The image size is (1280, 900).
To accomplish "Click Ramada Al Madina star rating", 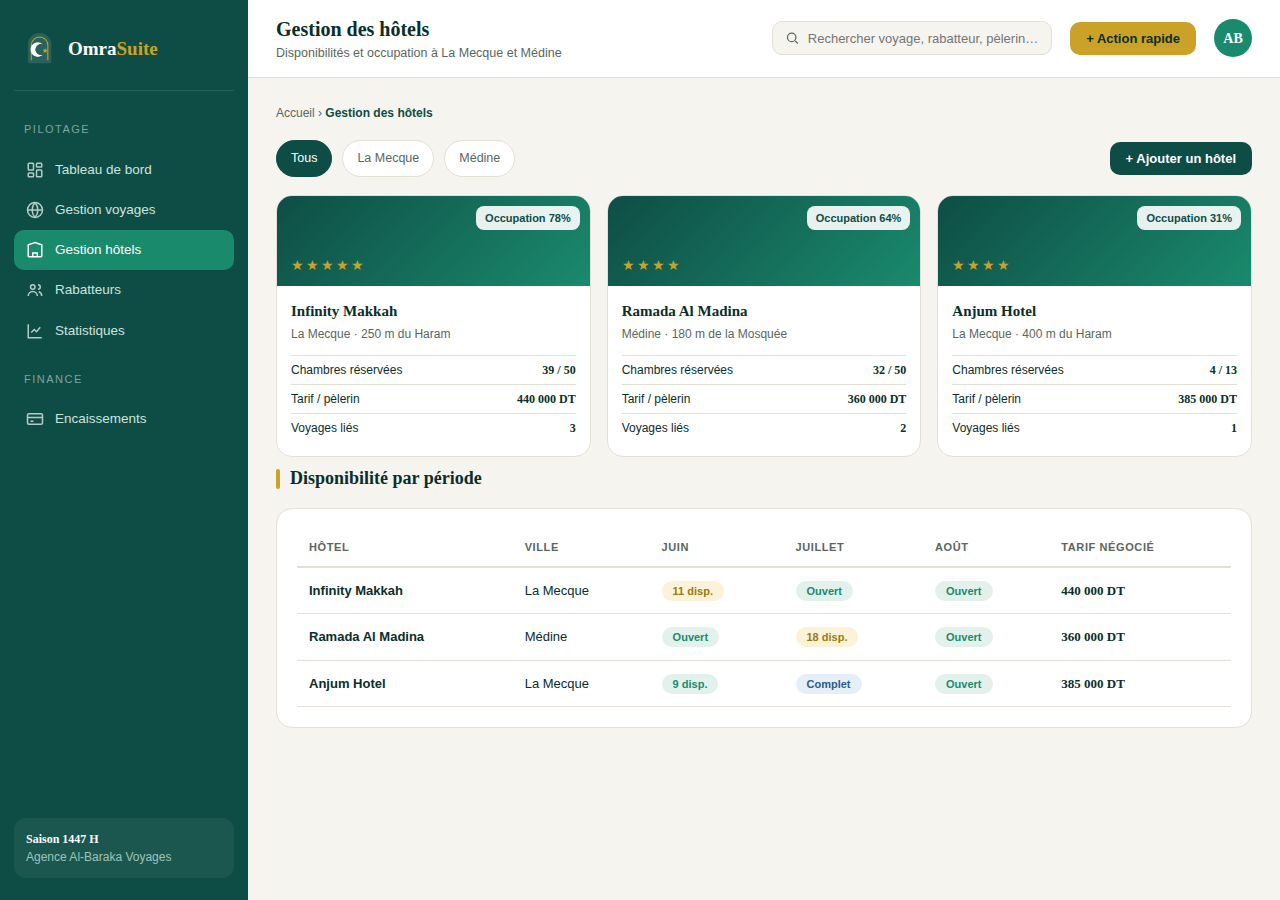I will (x=651, y=265).
